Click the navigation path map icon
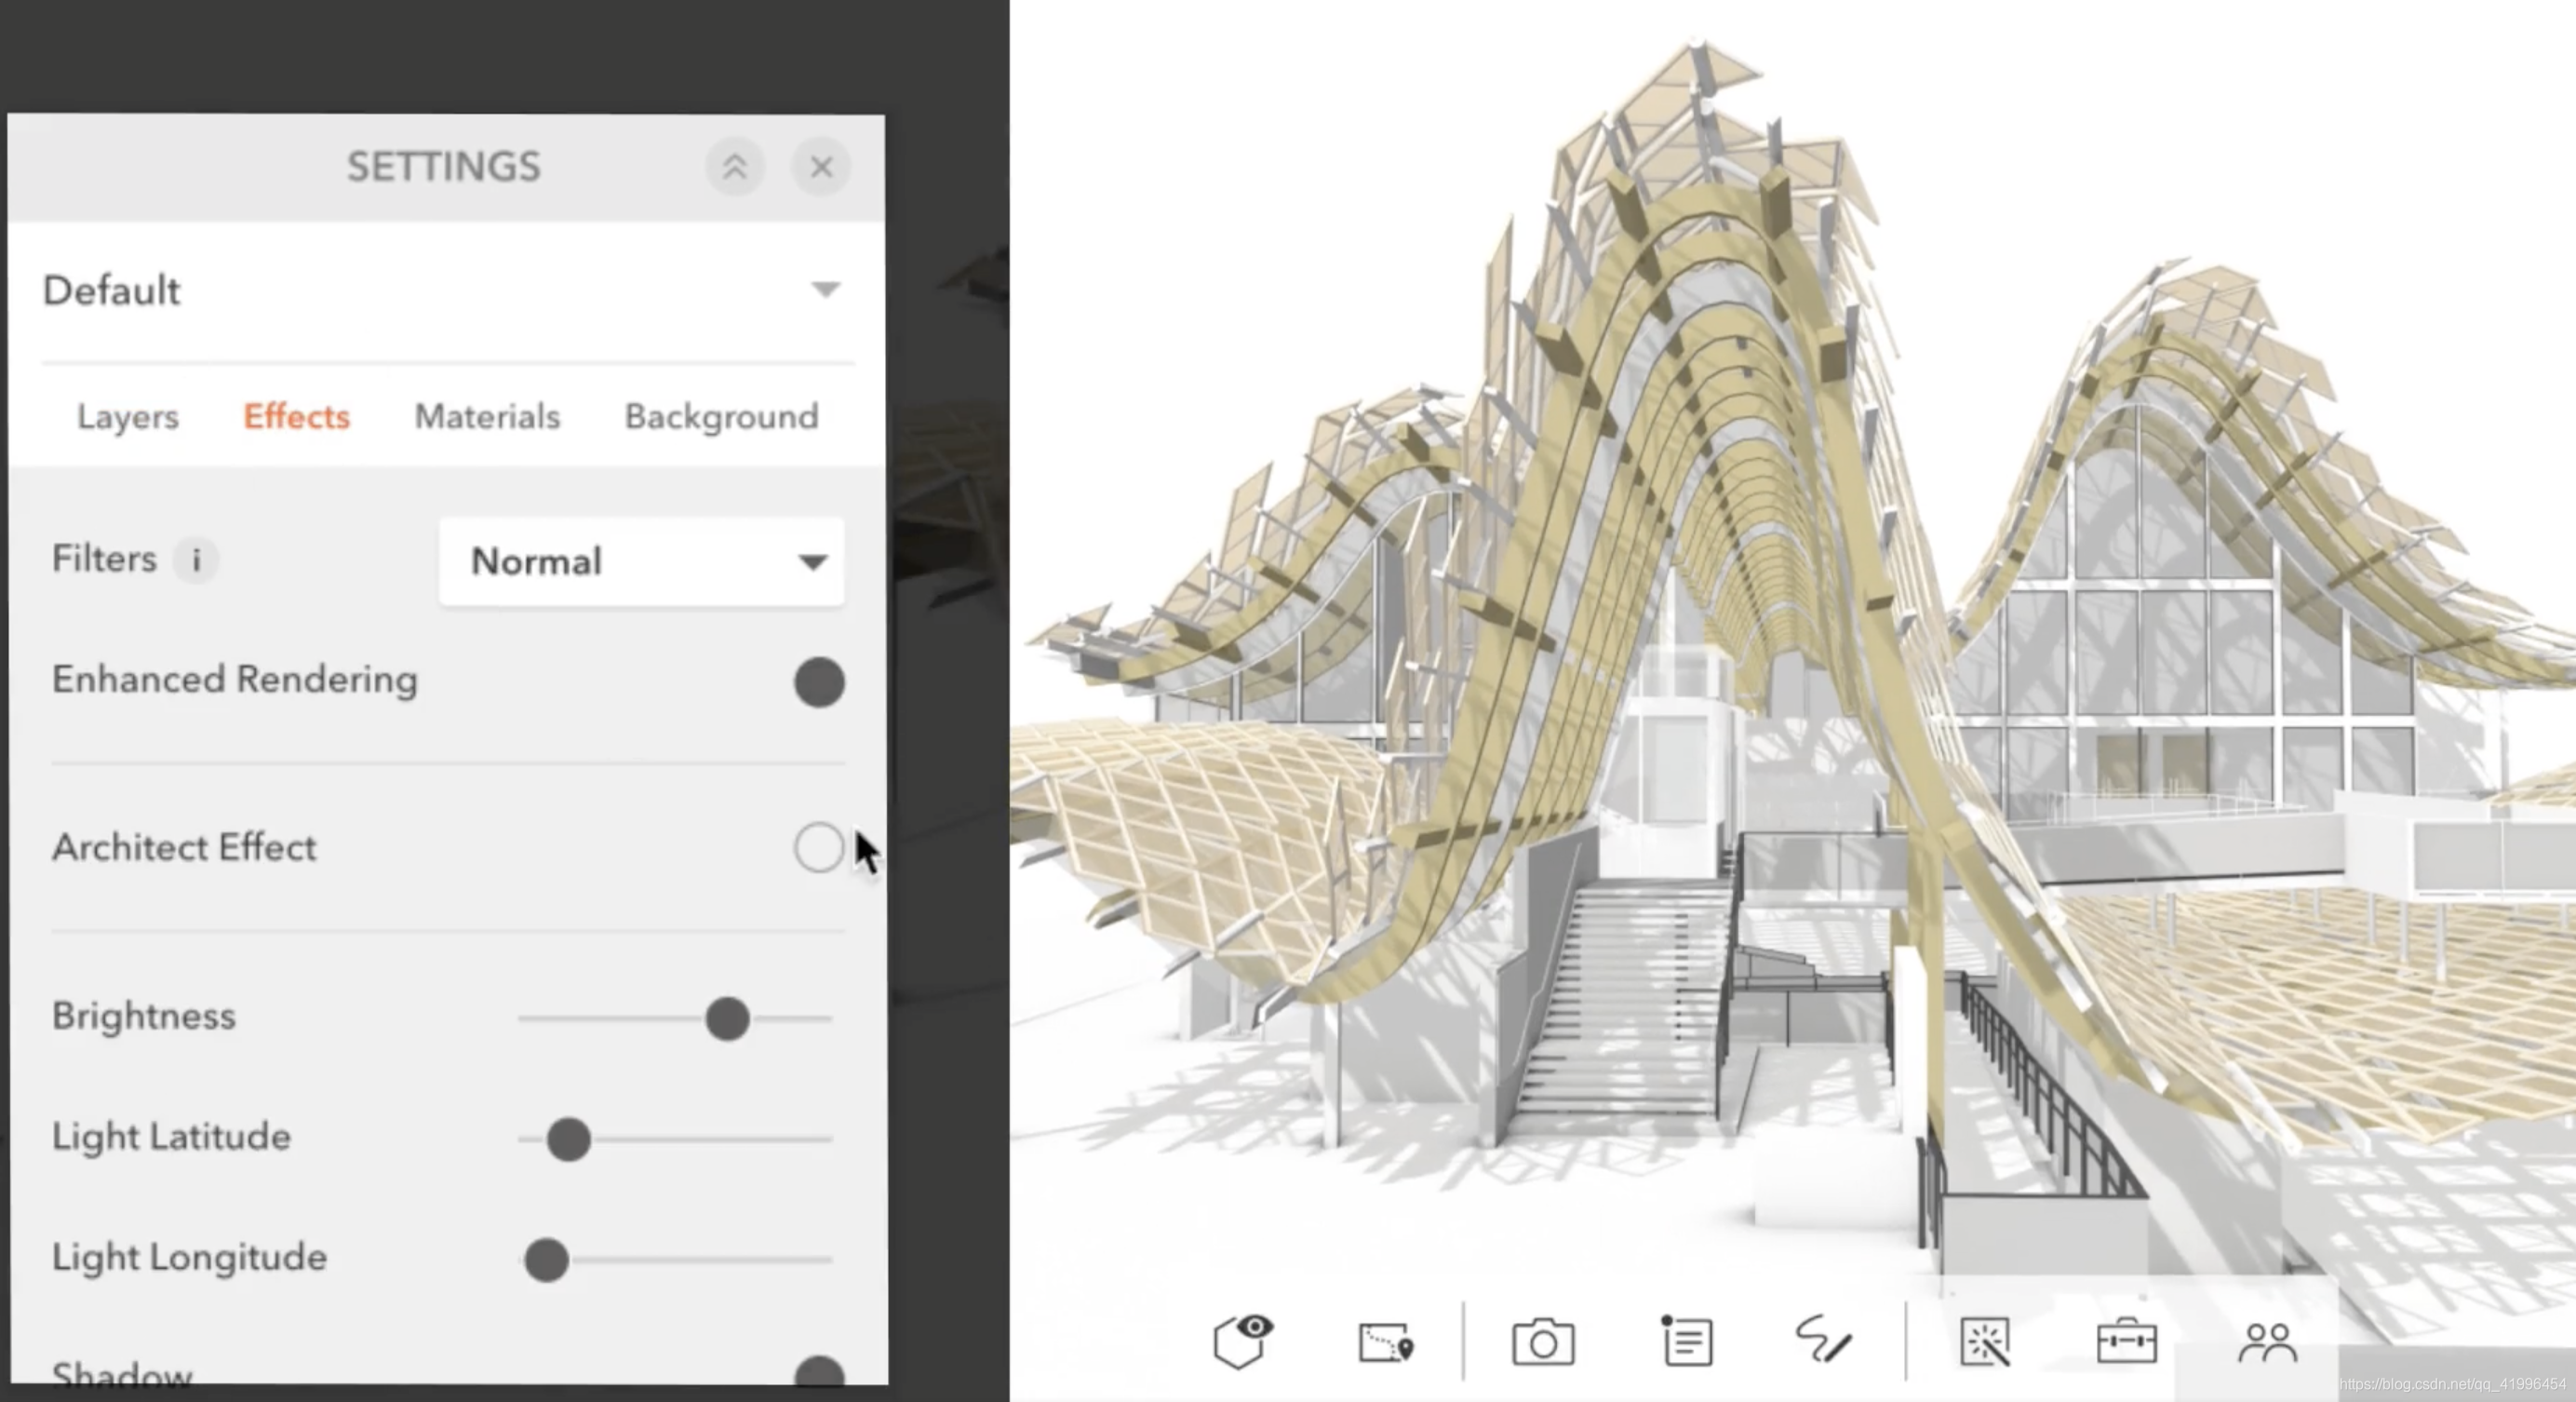Image resolution: width=2576 pixels, height=1402 pixels. click(x=1386, y=1342)
